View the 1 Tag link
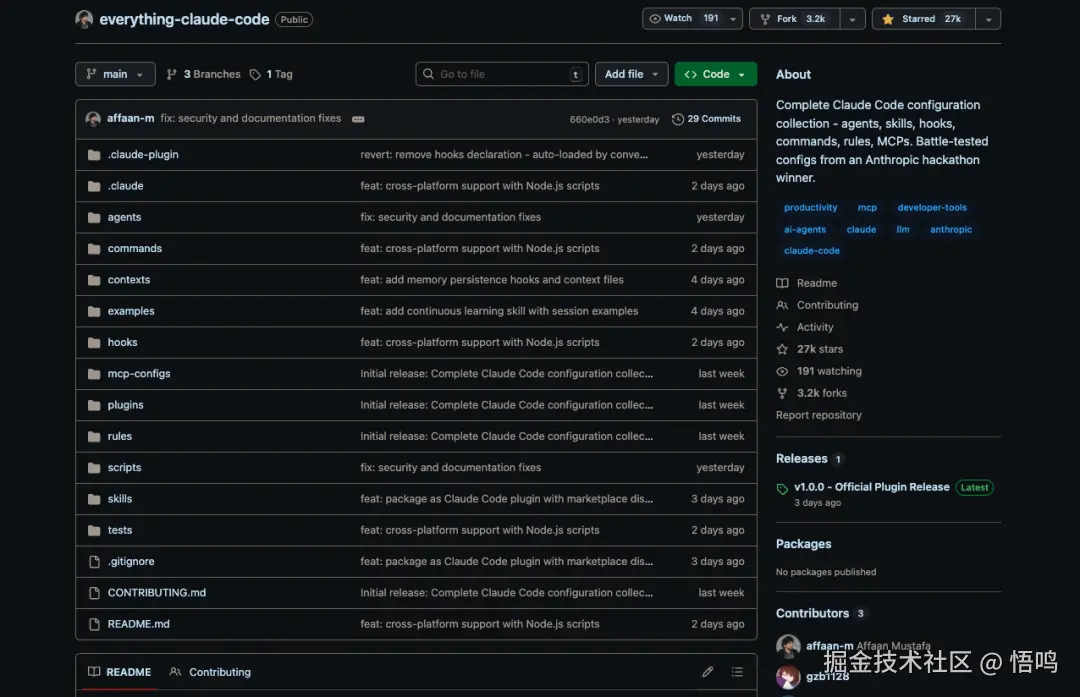Viewport: 1080px width, 697px height. pyautogui.click(x=271, y=74)
